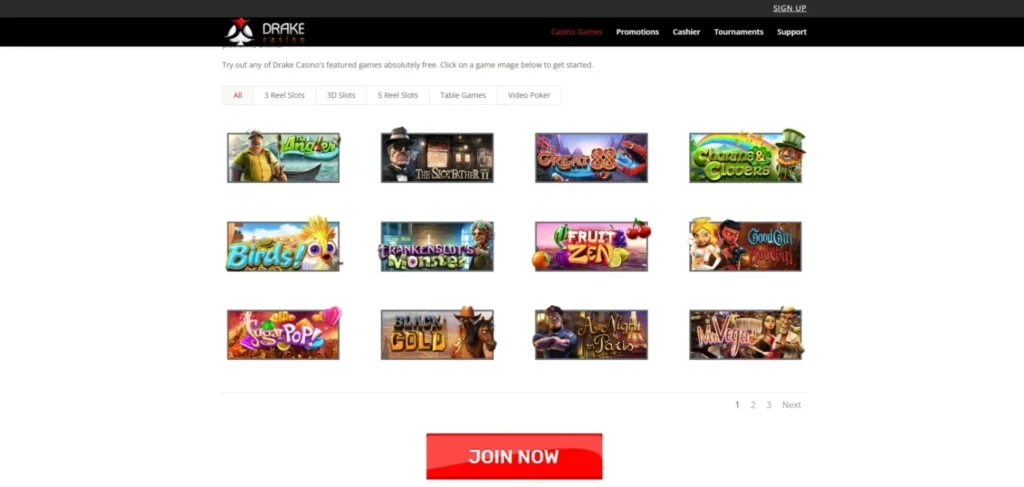Filter games by 3 Reel Slots
Viewport: 1024px width, 487px height.
tap(284, 95)
